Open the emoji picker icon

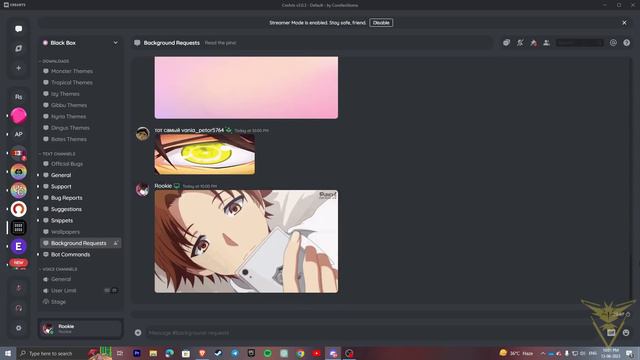pyautogui.click(x=626, y=333)
